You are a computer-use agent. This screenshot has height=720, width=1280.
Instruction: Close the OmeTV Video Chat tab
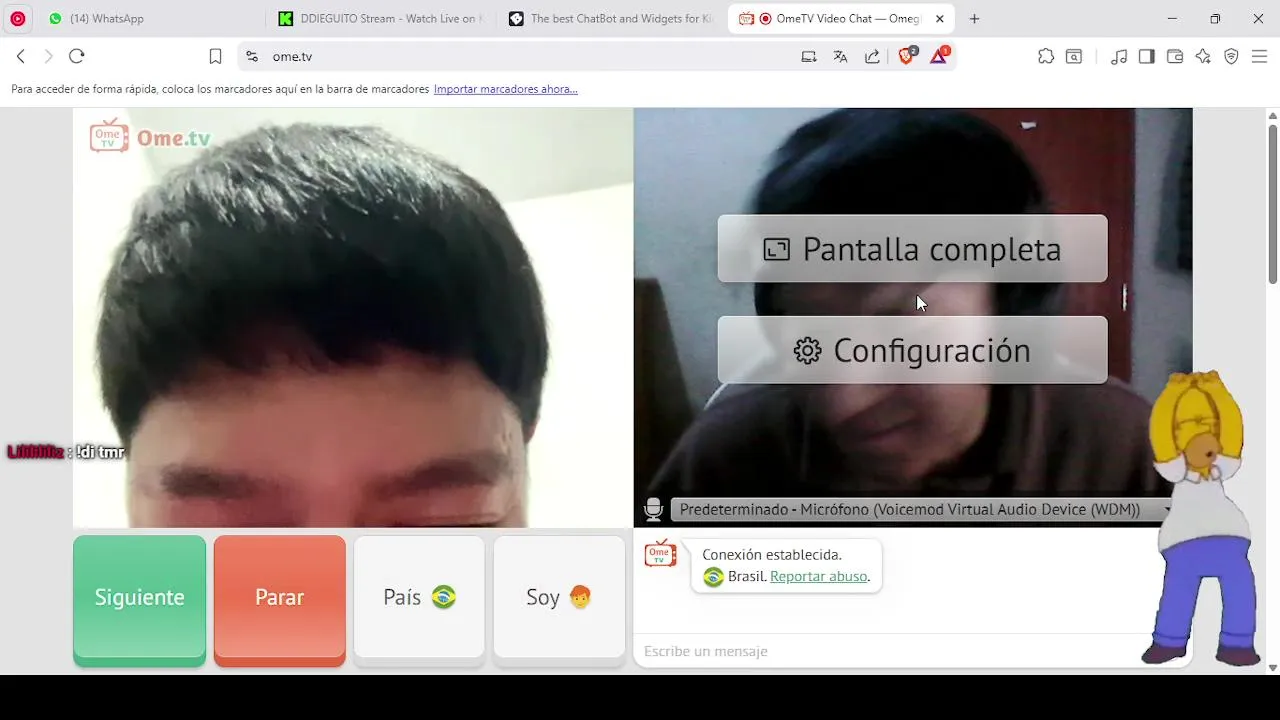coord(939,19)
